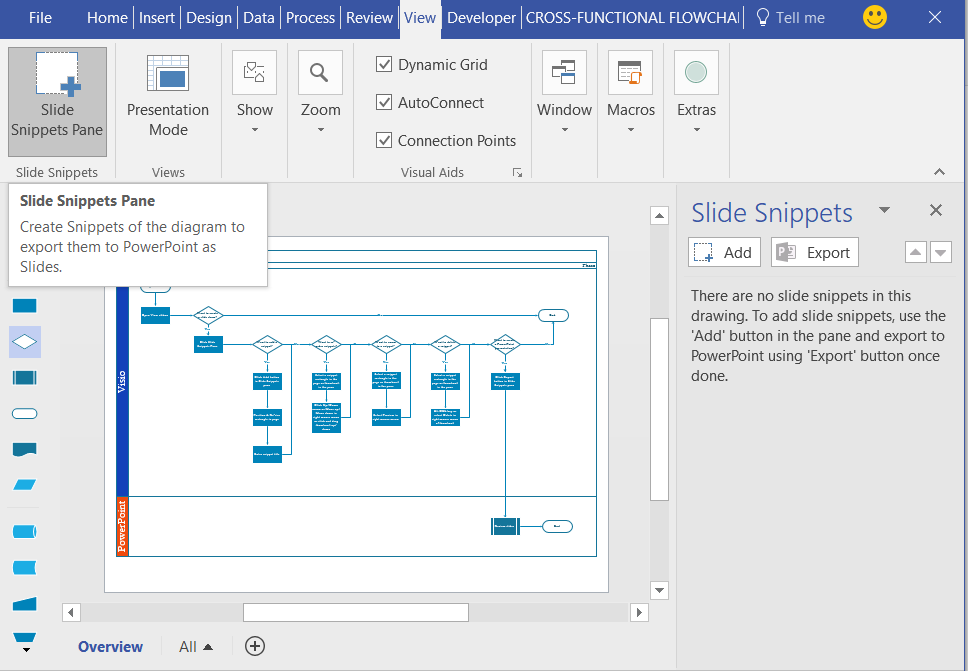Click the Window icon
968x671 pixels.
click(x=563, y=72)
